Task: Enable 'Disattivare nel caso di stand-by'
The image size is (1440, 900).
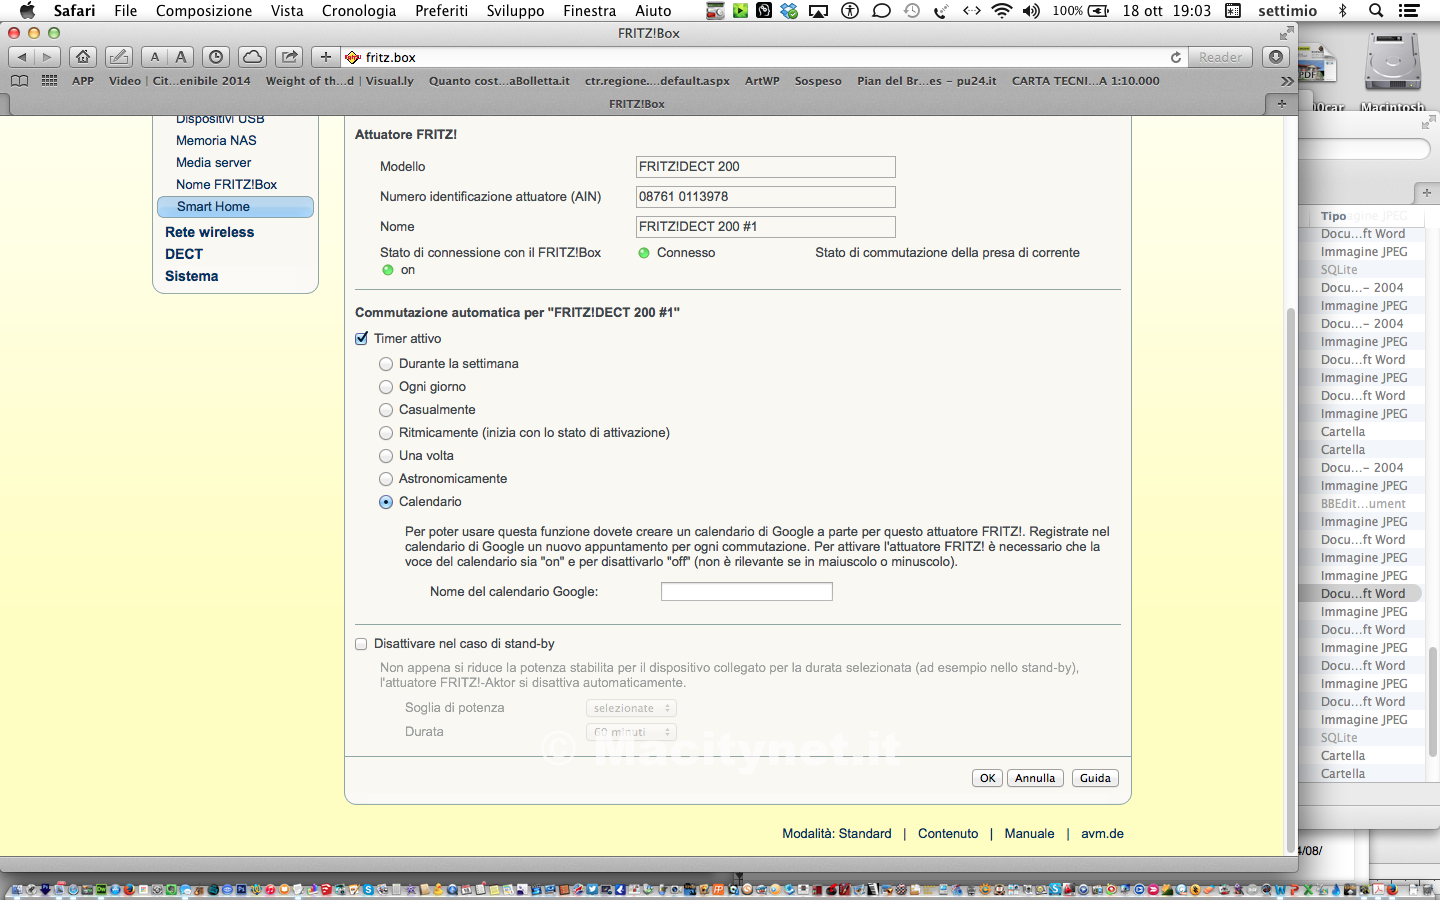Action: click(x=361, y=644)
